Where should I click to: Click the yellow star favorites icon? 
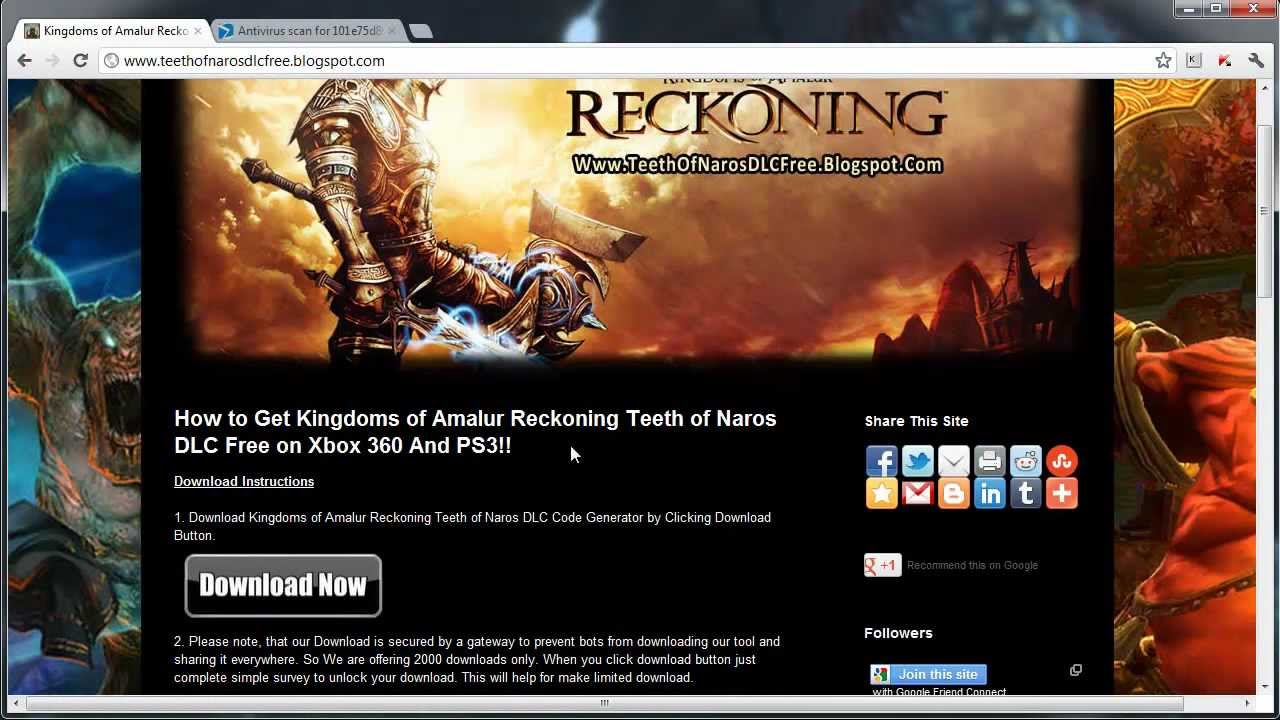pos(882,493)
